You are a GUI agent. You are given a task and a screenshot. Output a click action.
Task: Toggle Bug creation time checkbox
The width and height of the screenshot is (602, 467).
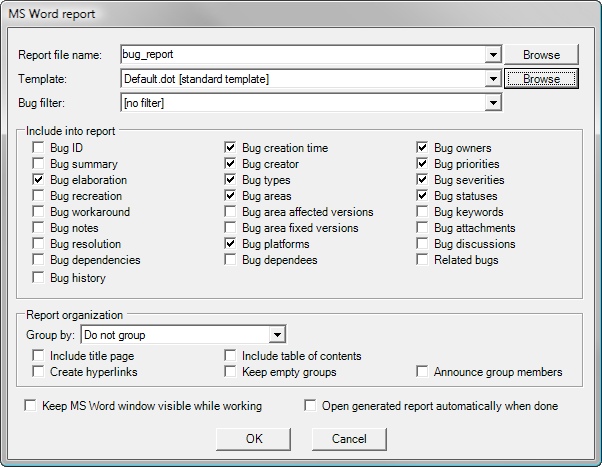point(232,148)
